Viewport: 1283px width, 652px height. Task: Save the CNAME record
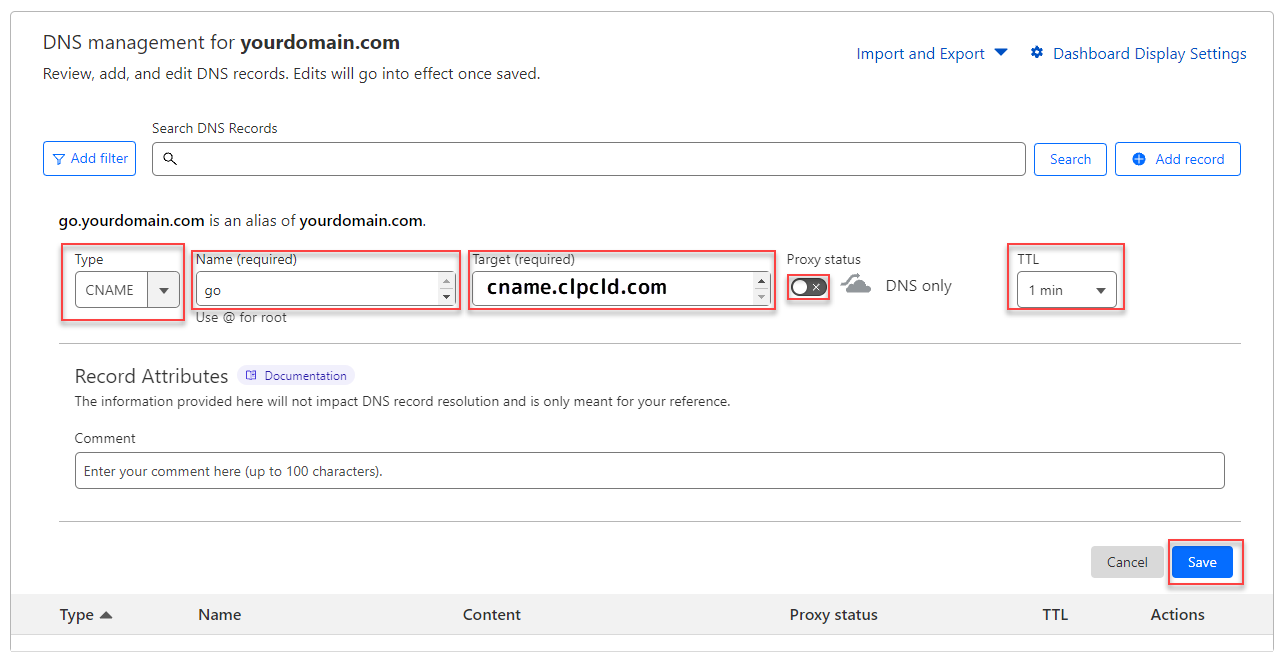1201,561
